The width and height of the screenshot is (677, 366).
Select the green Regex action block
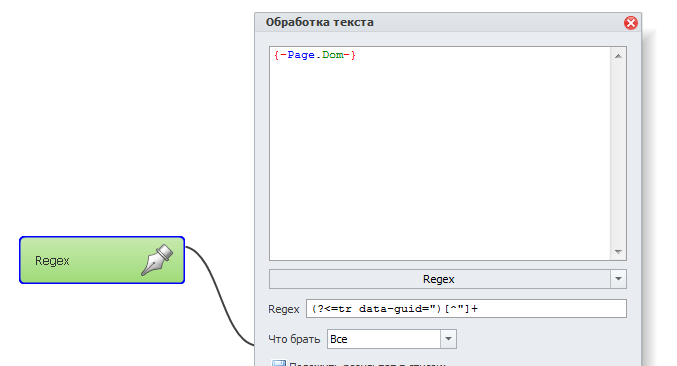pyautogui.click(x=102, y=260)
